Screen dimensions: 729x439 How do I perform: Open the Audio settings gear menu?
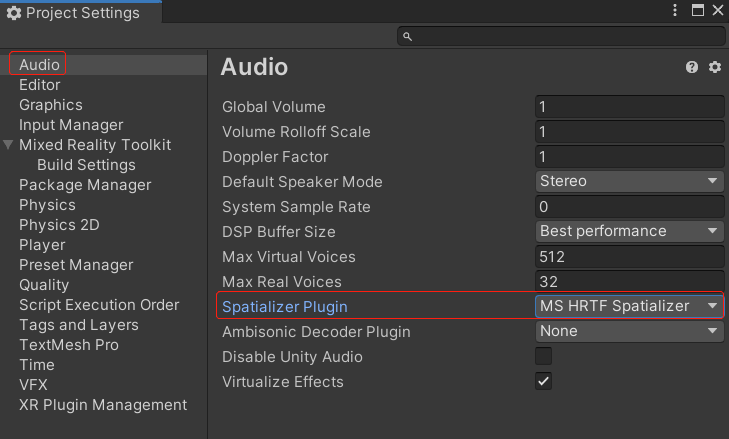[x=714, y=67]
